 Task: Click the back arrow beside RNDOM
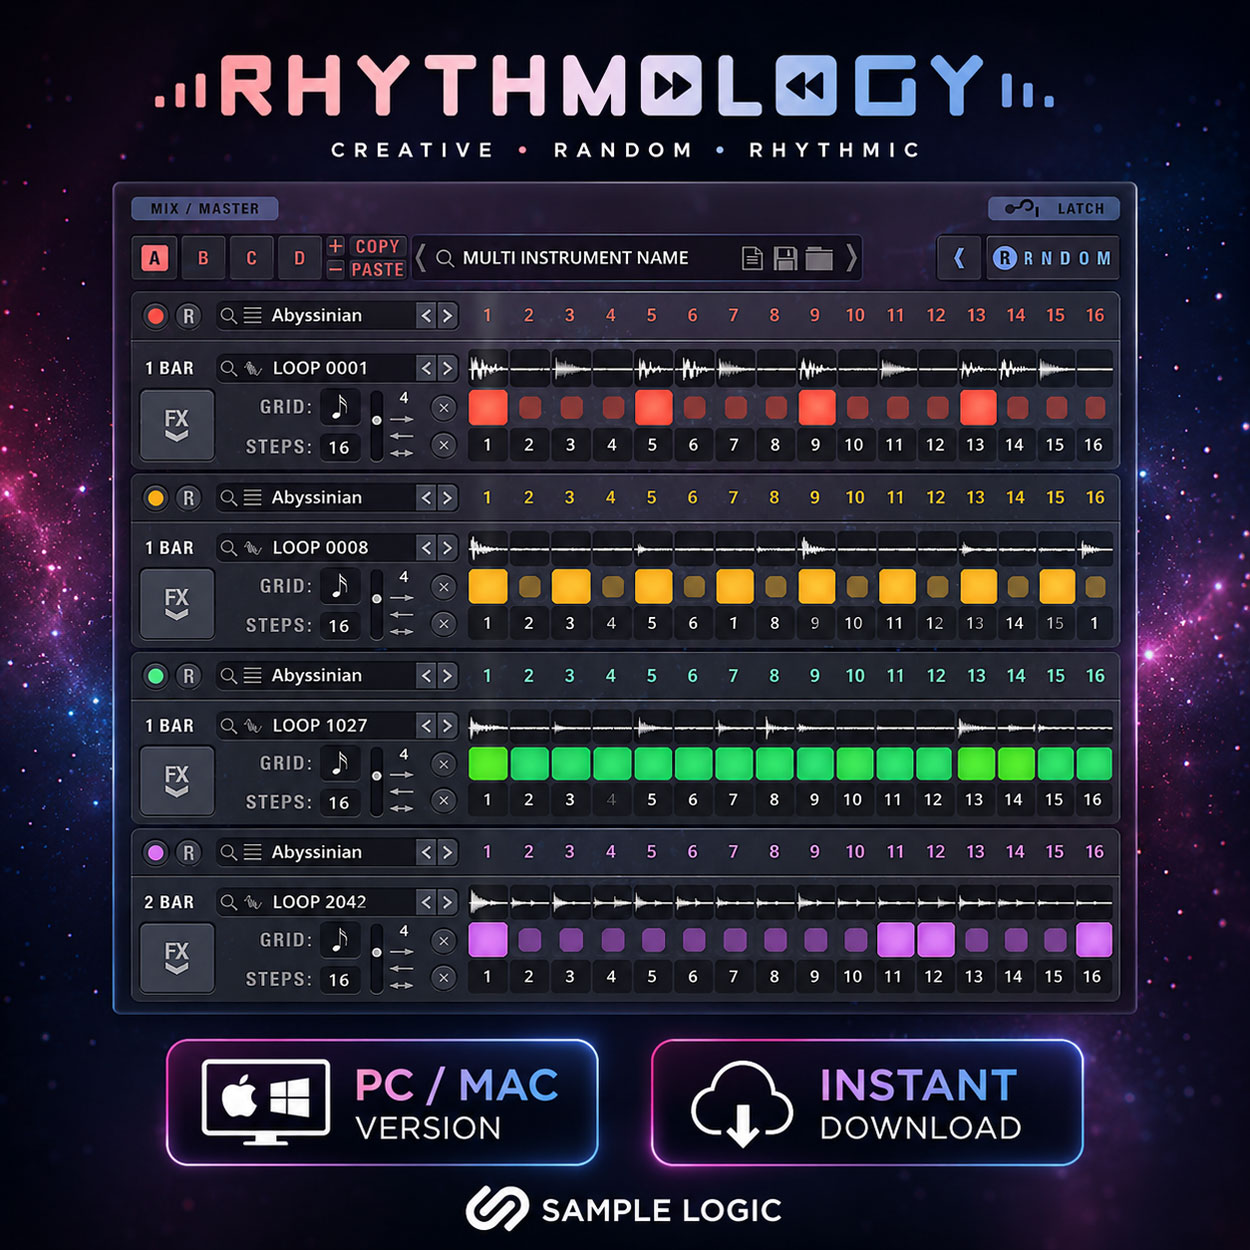click(959, 258)
